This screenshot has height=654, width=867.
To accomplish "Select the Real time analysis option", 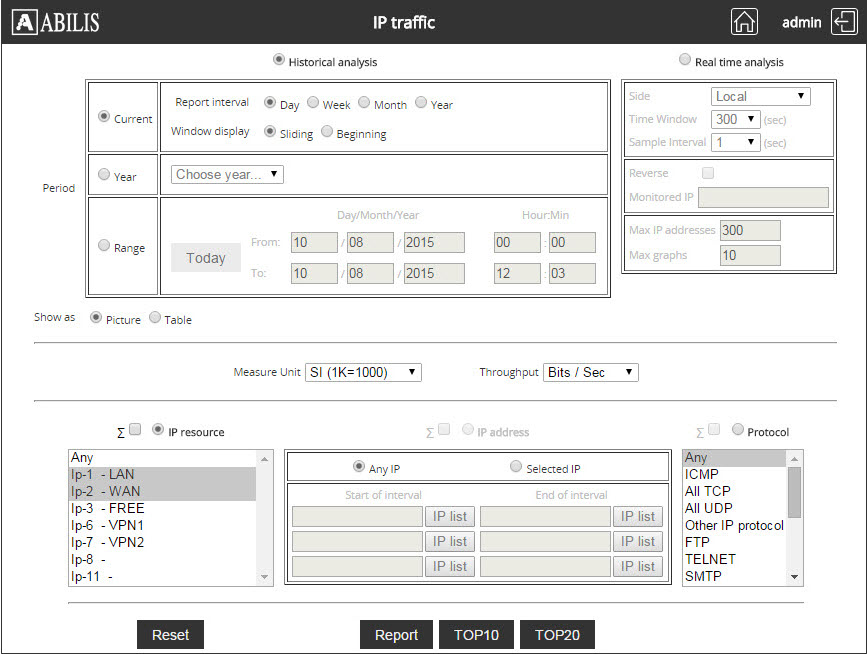I will click(x=686, y=60).
